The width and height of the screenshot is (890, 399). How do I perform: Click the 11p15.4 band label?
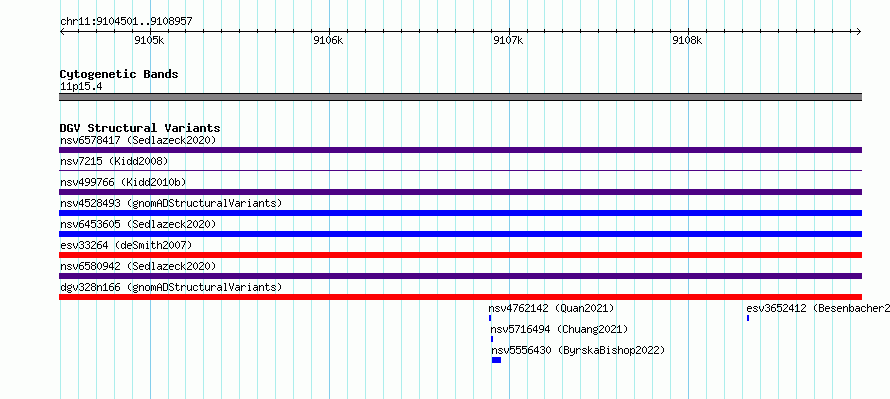[81, 87]
